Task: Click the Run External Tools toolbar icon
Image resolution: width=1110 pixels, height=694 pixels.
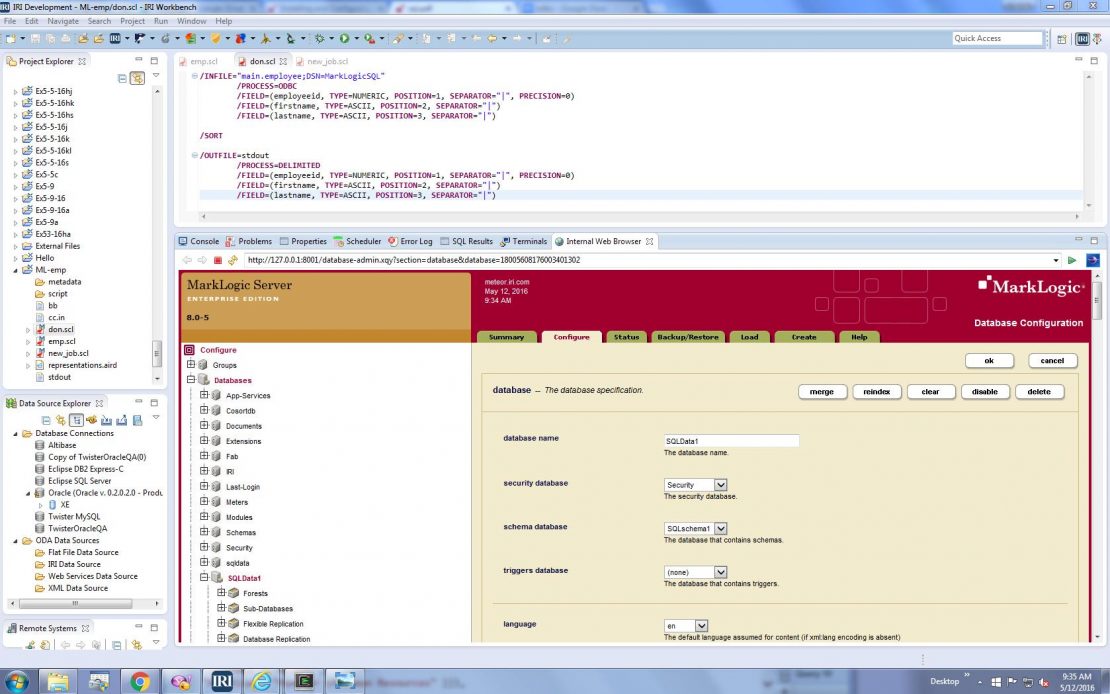Action: point(369,38)
